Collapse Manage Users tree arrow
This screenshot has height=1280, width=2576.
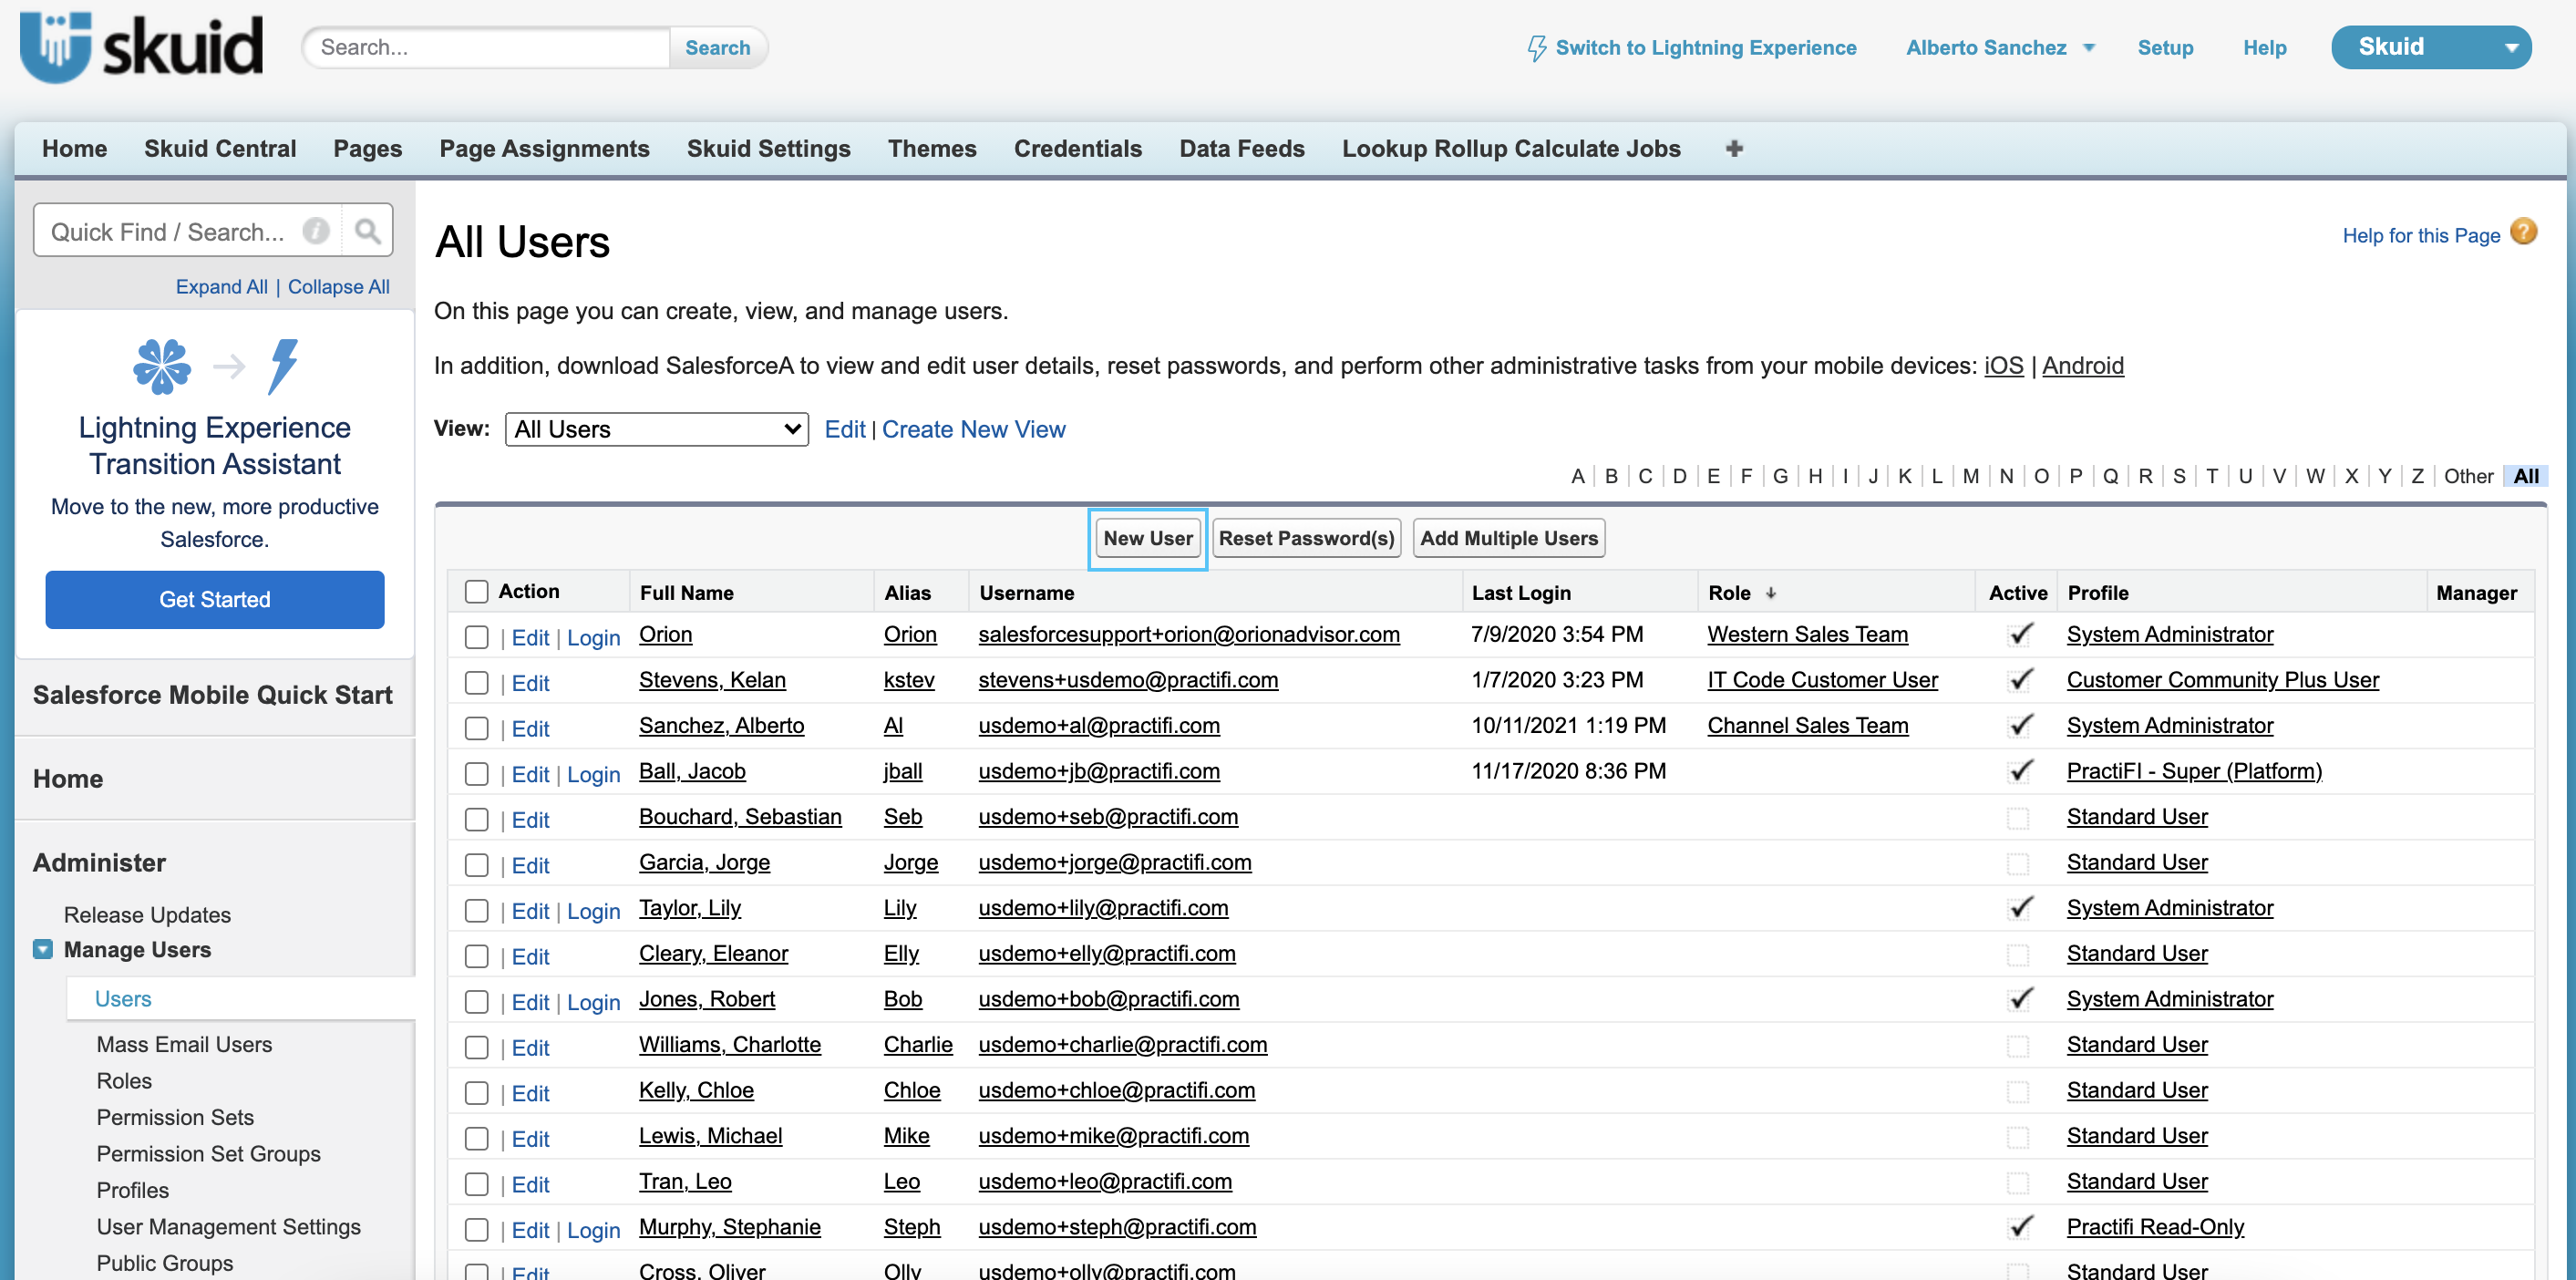tap(43, 948)
